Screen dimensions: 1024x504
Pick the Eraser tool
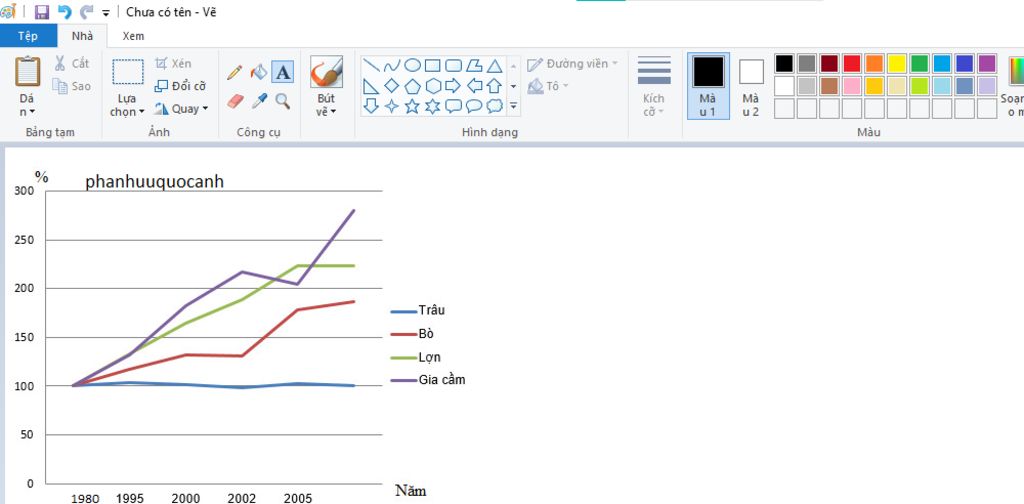pos(235,101)
